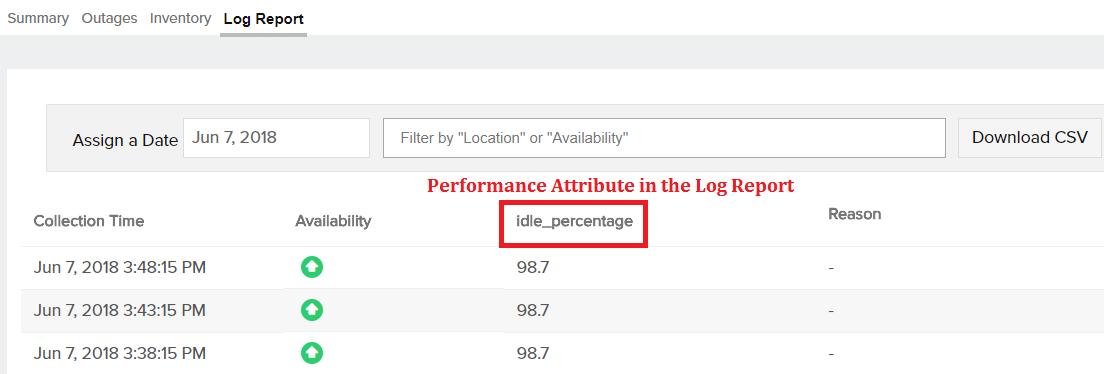Click the 98.7 value in the first row
The width and height of the screenshot is (1104, 374).
532,268
